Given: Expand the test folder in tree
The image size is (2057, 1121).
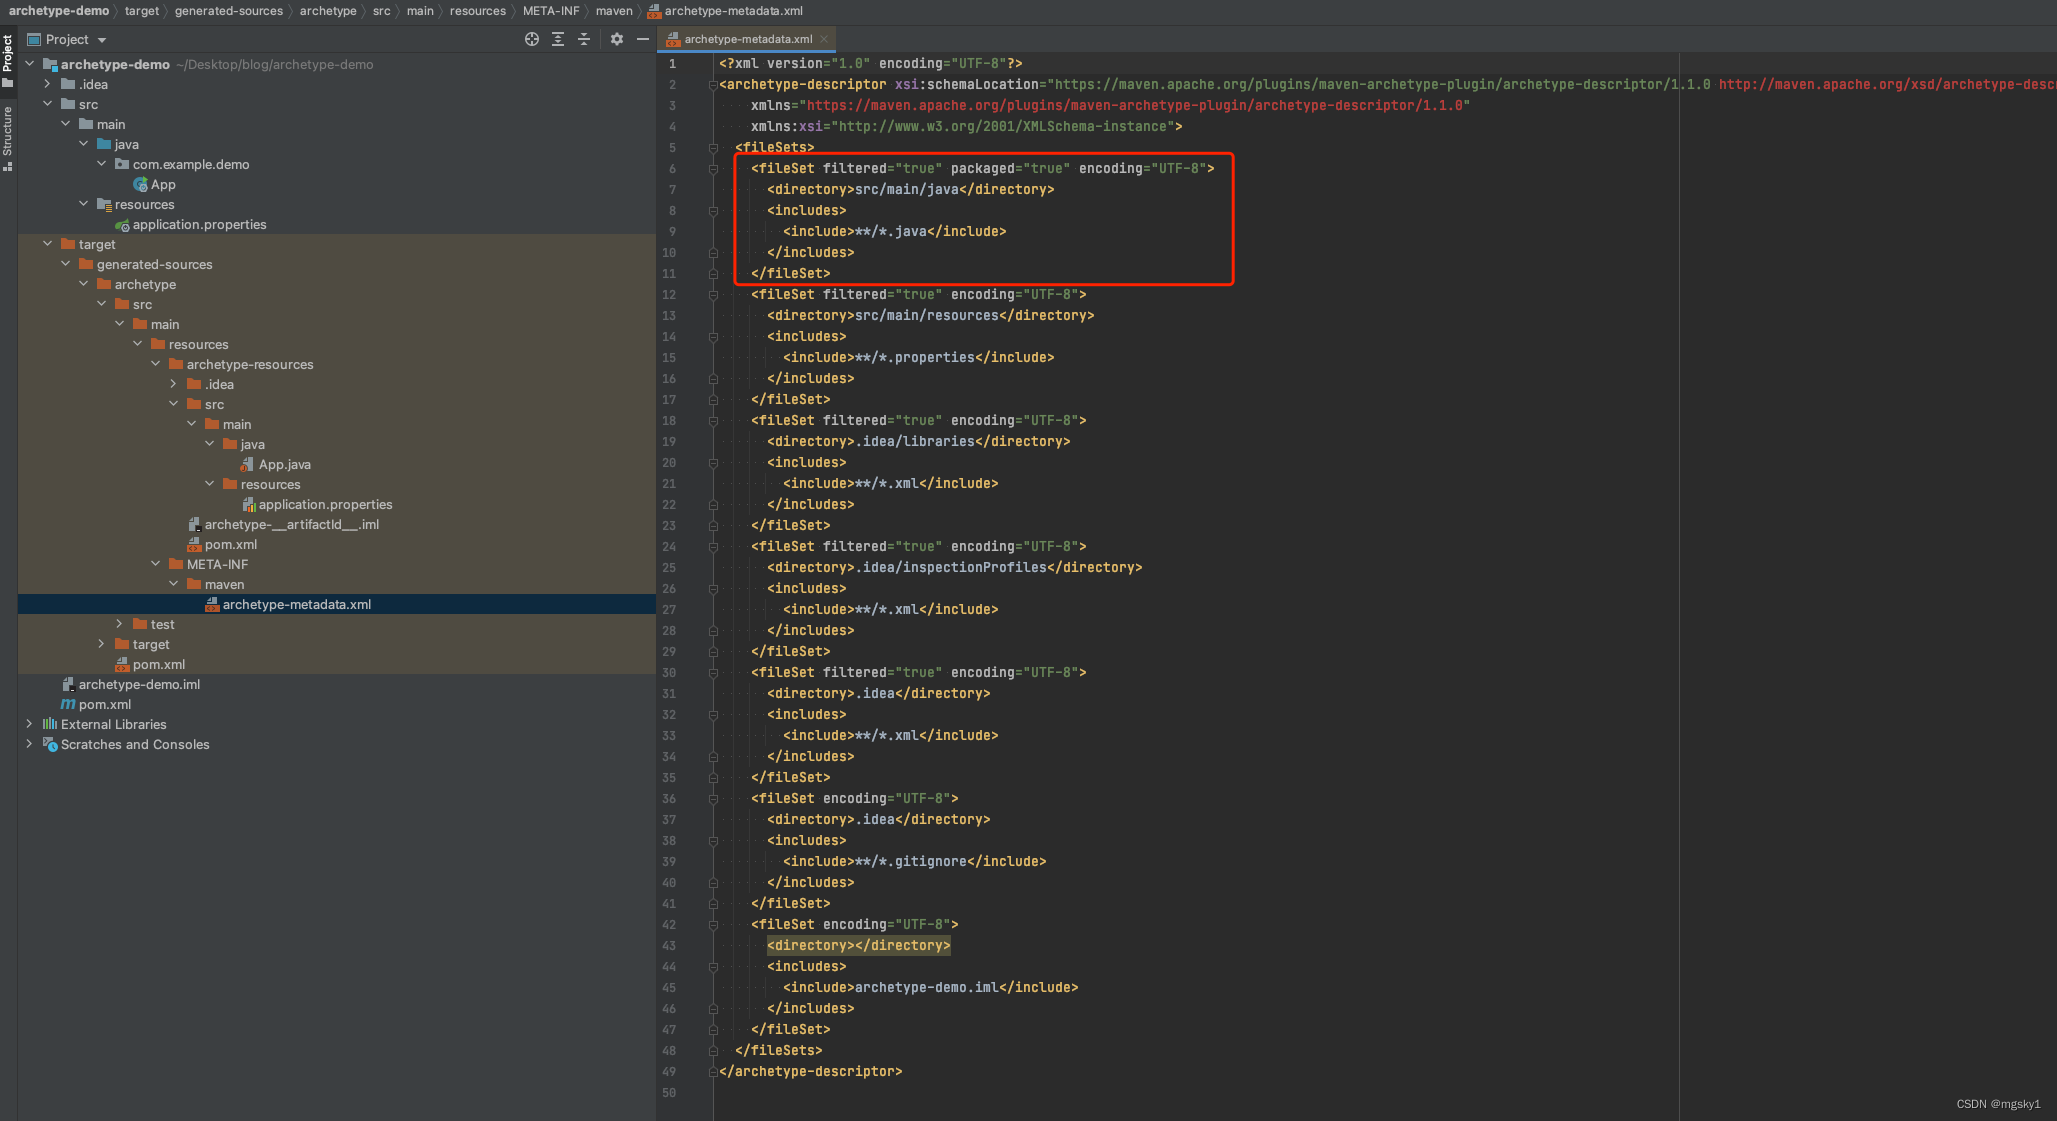Looking at the screenshot, I should pyautogui.click(x=120, y=624).
